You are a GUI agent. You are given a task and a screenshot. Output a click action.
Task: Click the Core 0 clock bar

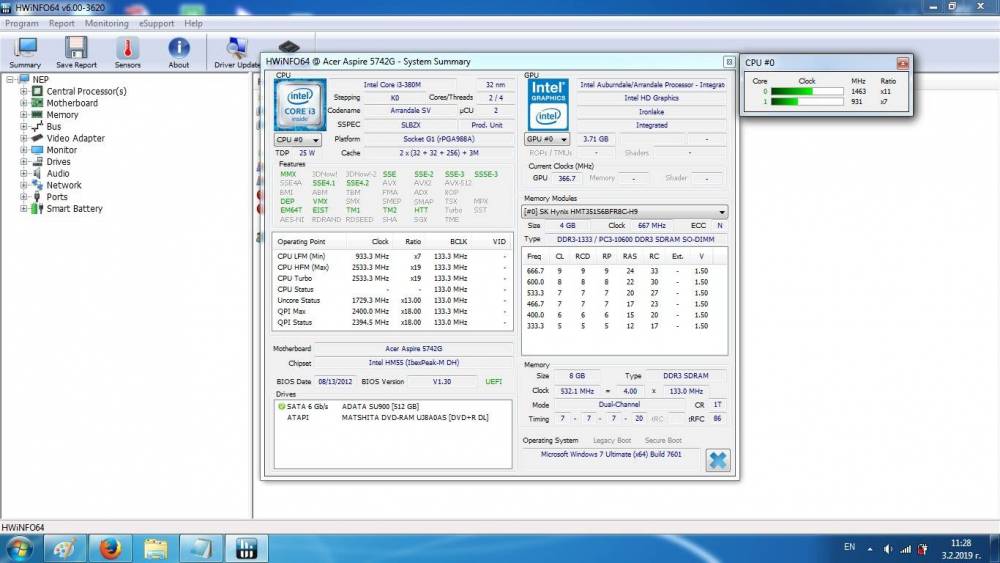[807, 91]
